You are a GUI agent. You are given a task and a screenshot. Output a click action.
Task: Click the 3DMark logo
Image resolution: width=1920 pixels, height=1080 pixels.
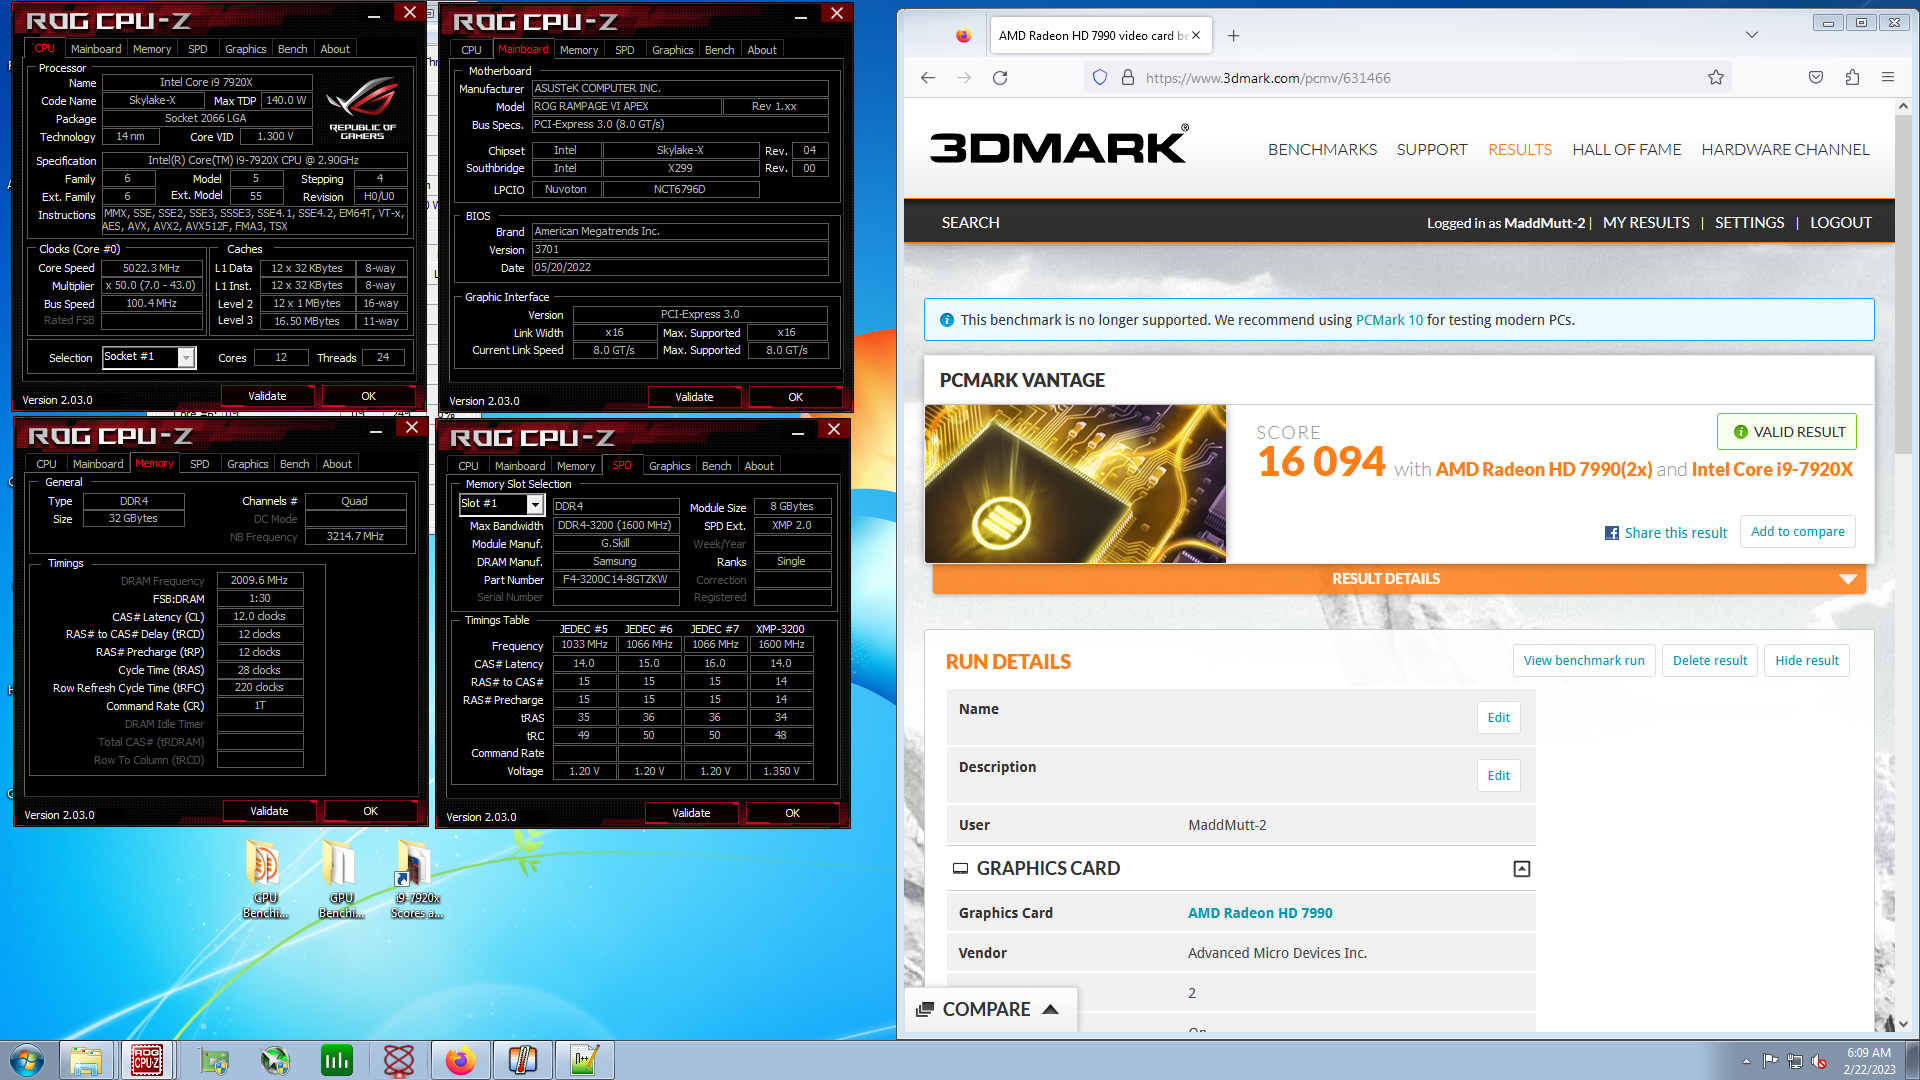1060,146
